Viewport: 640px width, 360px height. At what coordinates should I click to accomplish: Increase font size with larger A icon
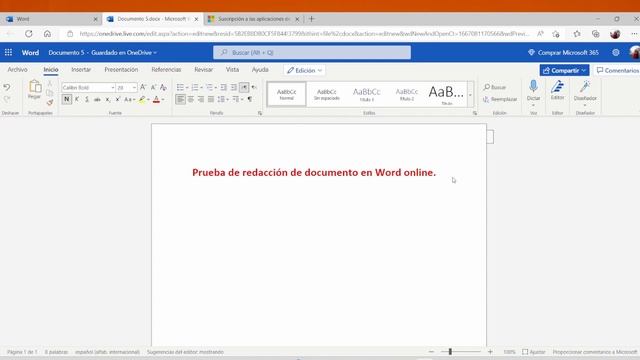[x=143, y=87]
